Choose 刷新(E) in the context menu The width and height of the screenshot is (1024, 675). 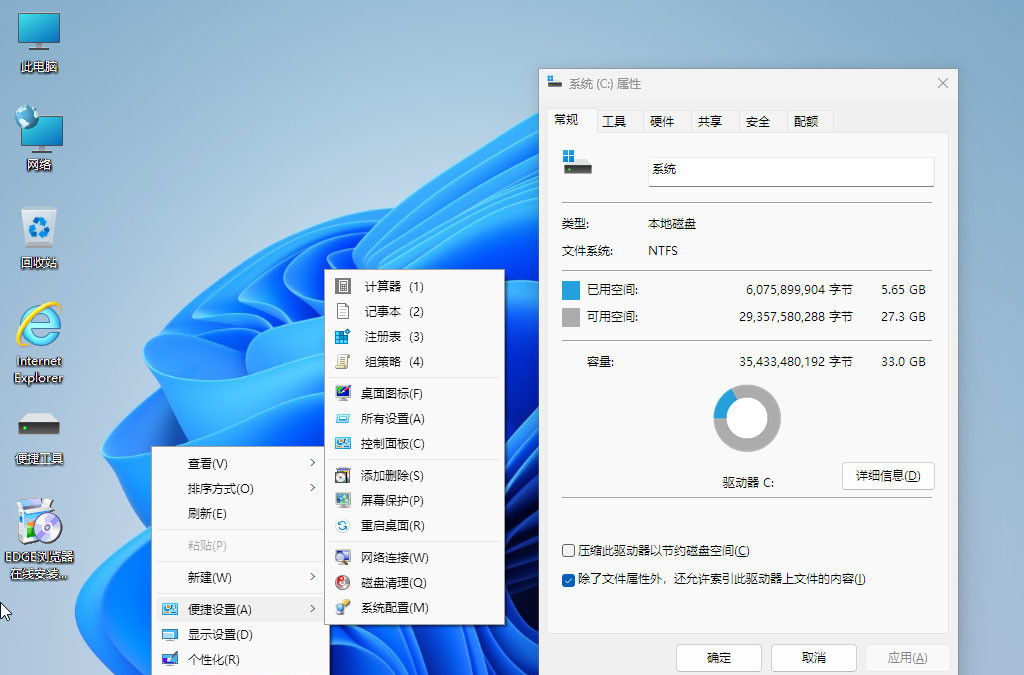[x=240, y=513]
